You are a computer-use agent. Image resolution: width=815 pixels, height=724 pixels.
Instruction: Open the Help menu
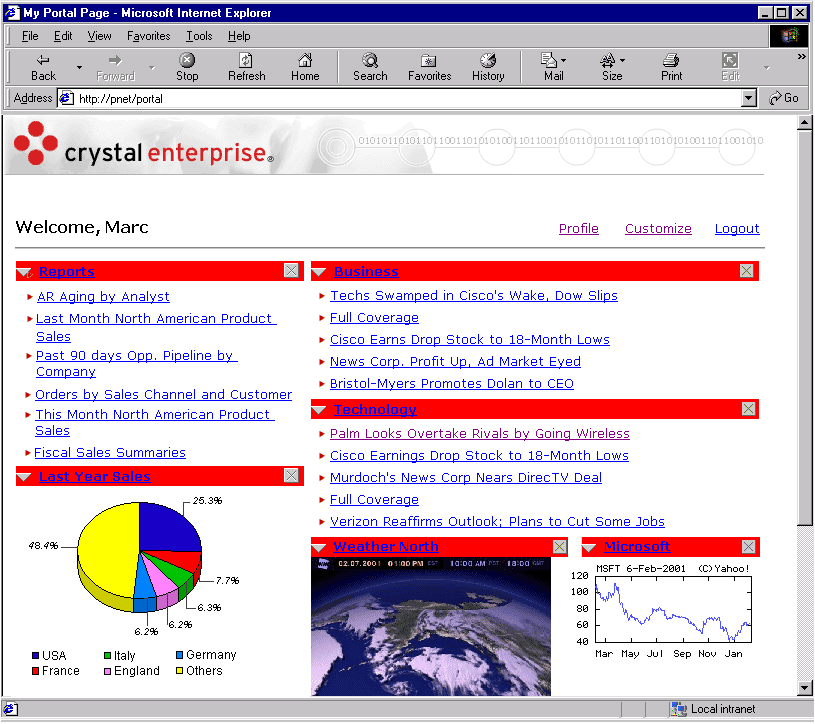(x=239, y=36)
